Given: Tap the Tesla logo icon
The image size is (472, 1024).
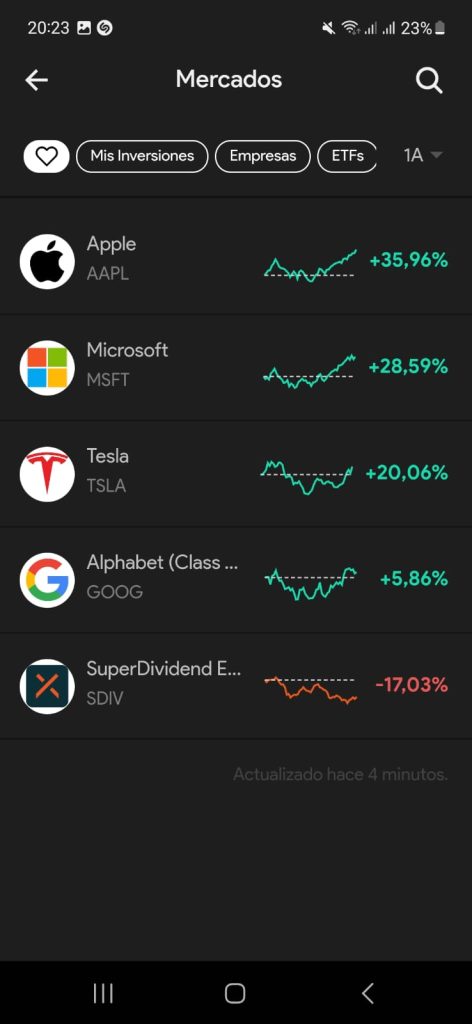Looking at the screenshot, I should [x=47, y=474].
